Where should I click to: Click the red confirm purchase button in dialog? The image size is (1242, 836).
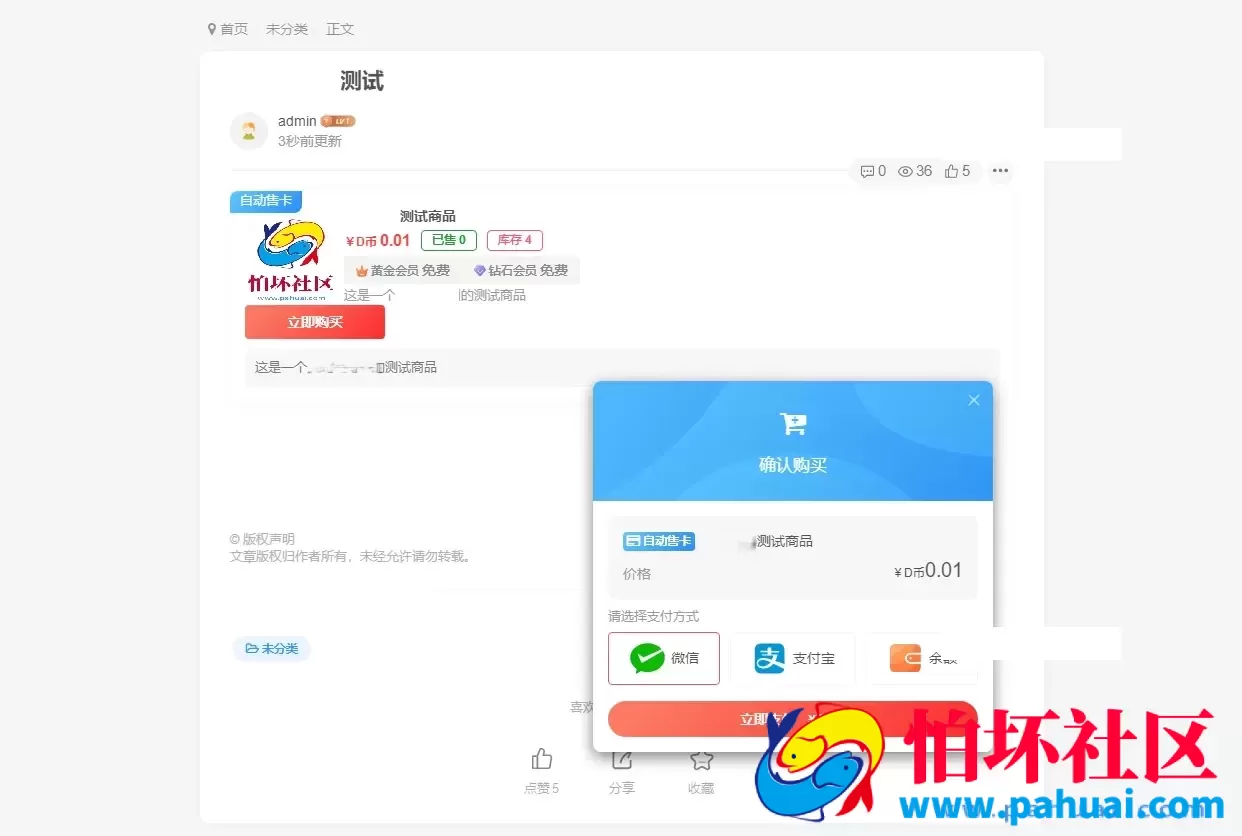point(793,719)
